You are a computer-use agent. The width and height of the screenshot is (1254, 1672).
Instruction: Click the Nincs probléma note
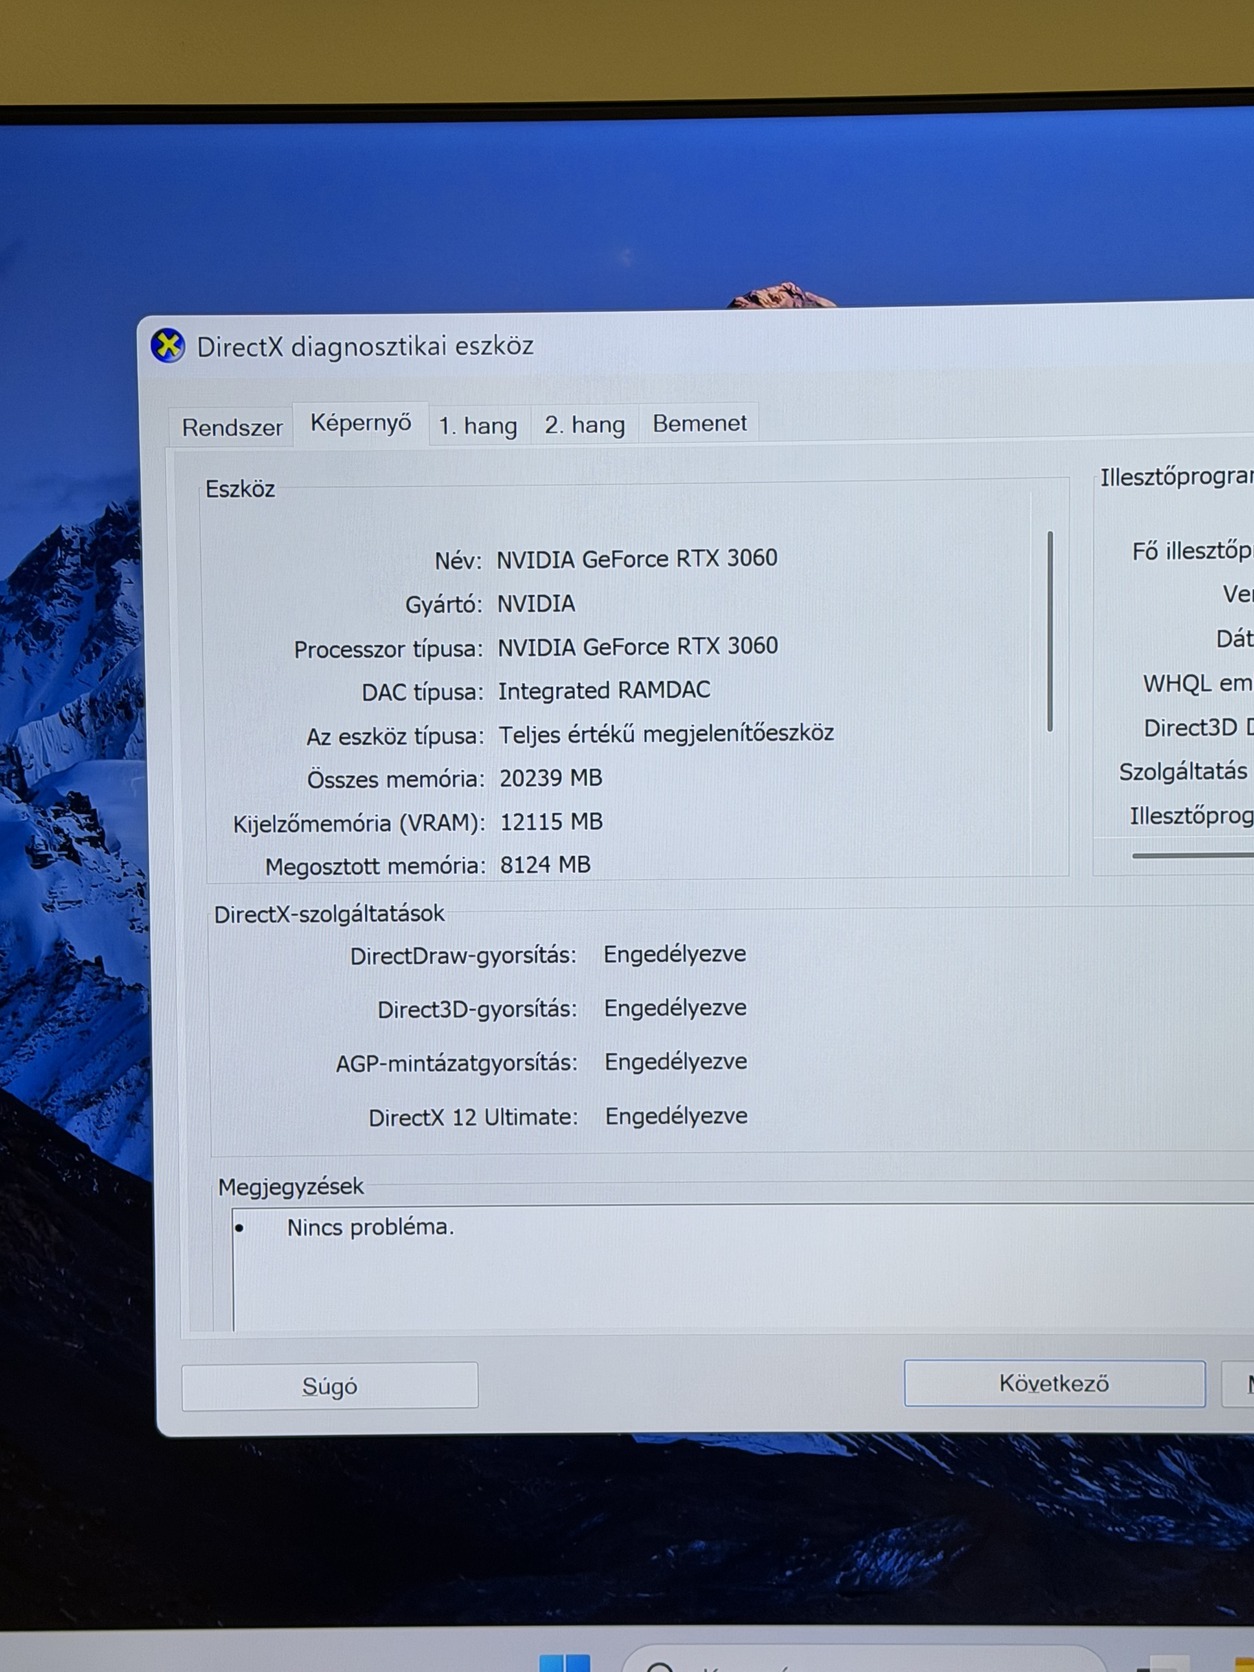tap(370, 1227)
